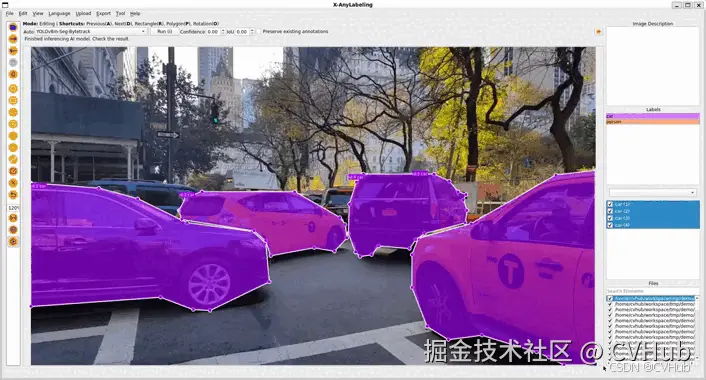Screen dimensions: 706x380
Task: Toggle the checkbox of the highlighted file row
Action: point(610,299)
